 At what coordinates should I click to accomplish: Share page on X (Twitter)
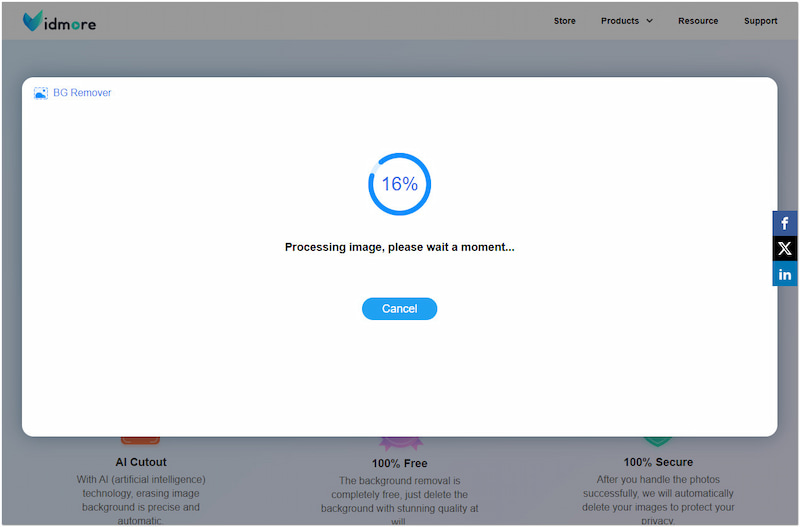[785, 249]
